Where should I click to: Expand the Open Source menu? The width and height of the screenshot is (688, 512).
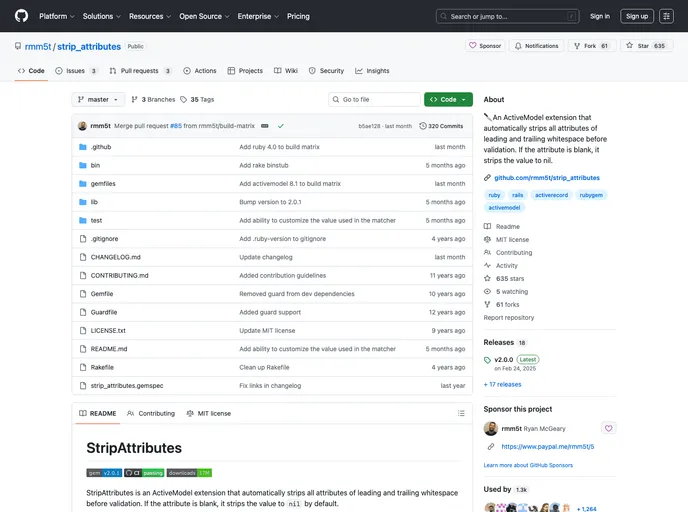coord(204,16)
